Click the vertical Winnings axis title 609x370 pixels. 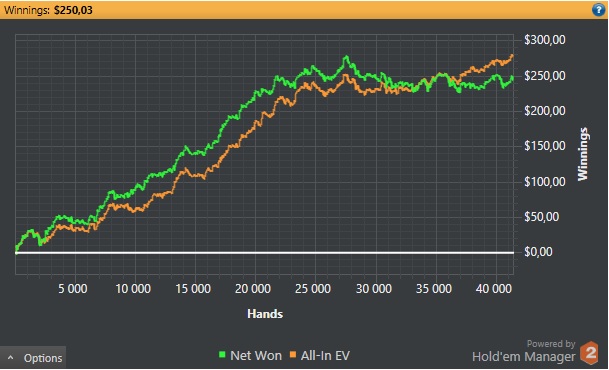(583, 154)
